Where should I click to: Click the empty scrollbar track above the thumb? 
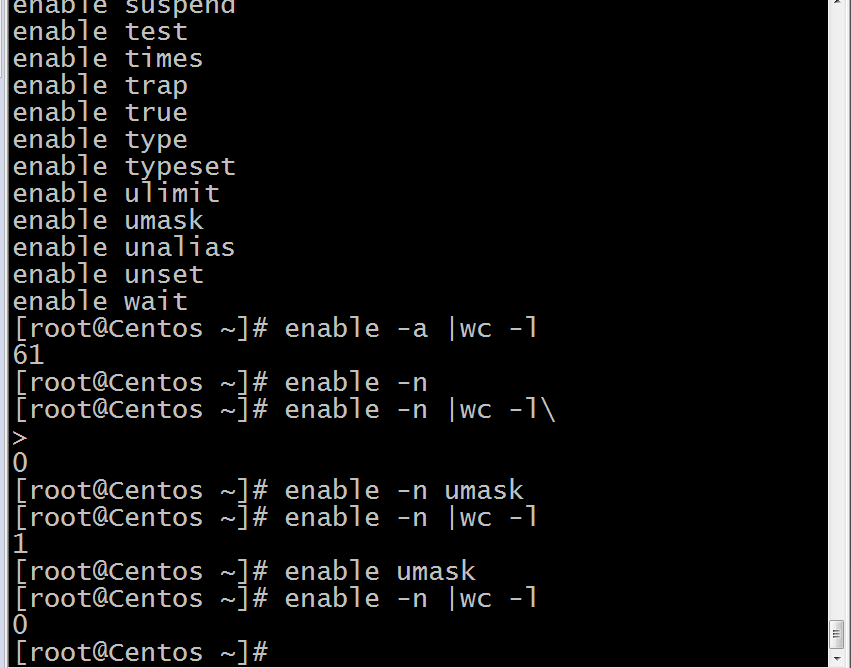[839, 314]
